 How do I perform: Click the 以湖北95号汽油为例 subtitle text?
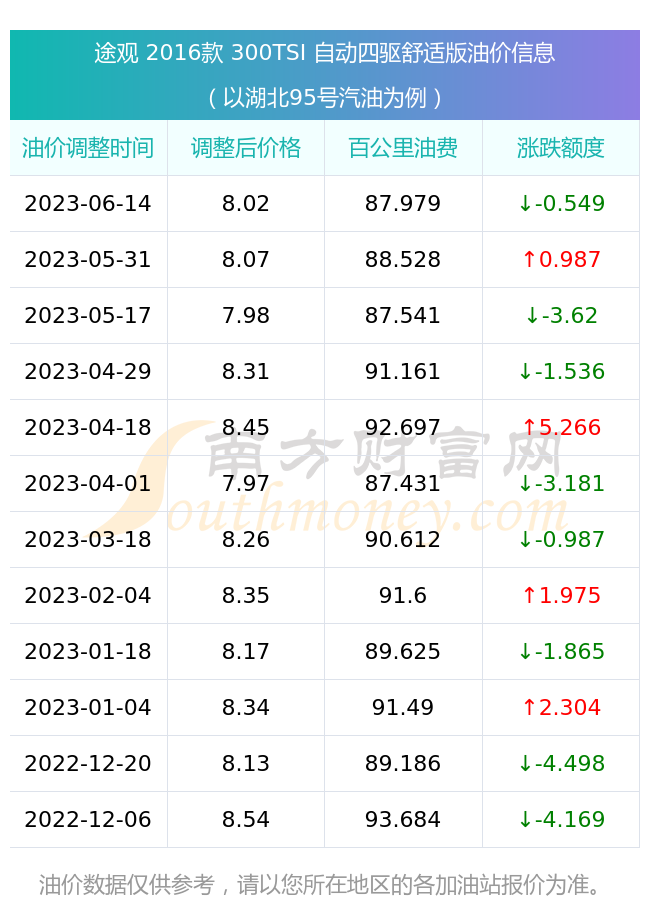coord(325,98)
